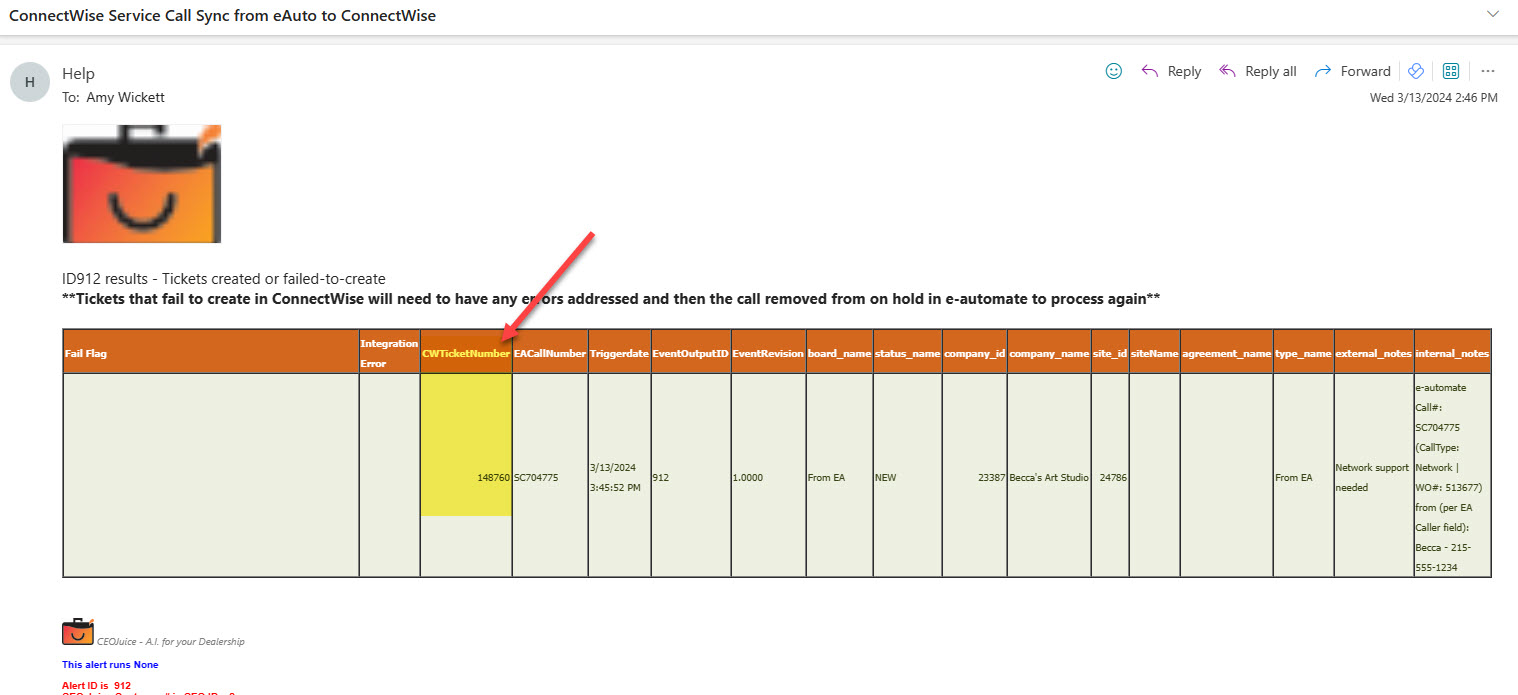Screen dimensions: 1518x695
Task: Click the EventOutputID column header
Action: click(x=690, y=353)
